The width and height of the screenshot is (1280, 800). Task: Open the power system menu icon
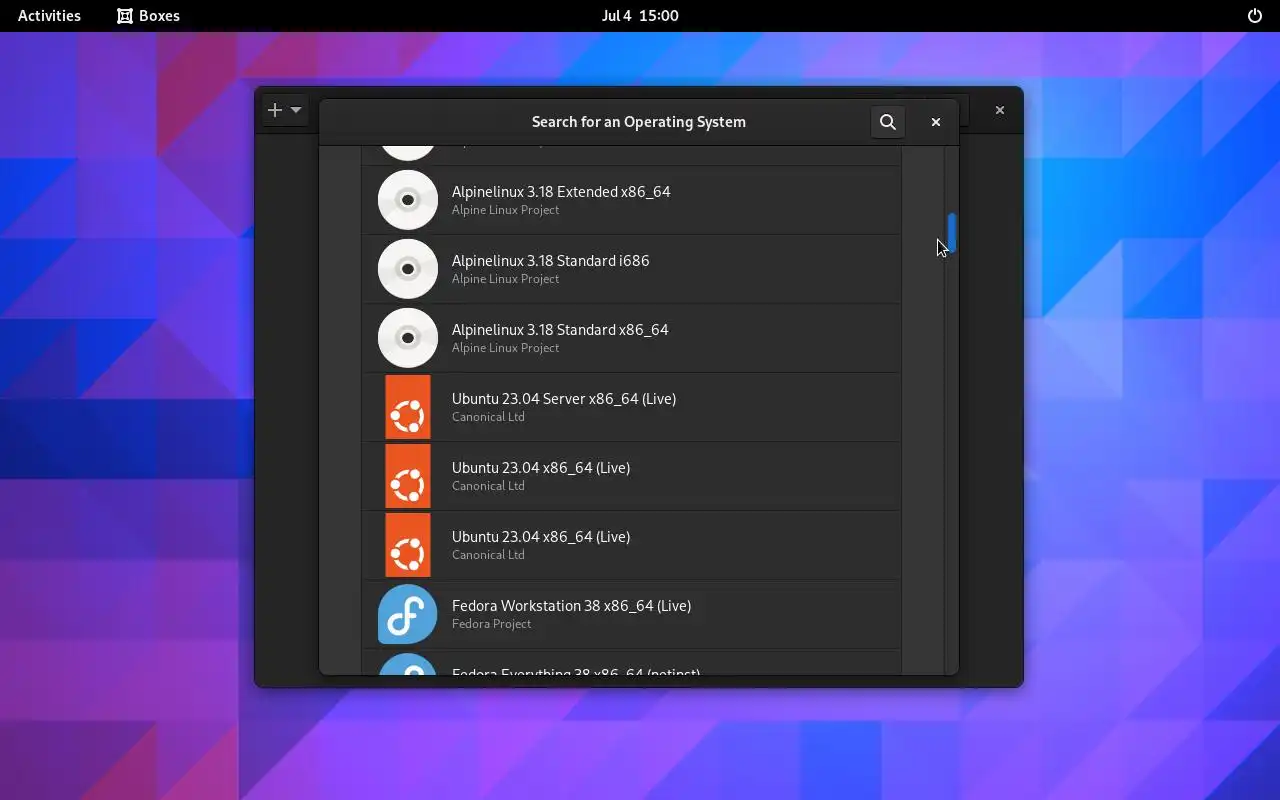(1255, 16)
